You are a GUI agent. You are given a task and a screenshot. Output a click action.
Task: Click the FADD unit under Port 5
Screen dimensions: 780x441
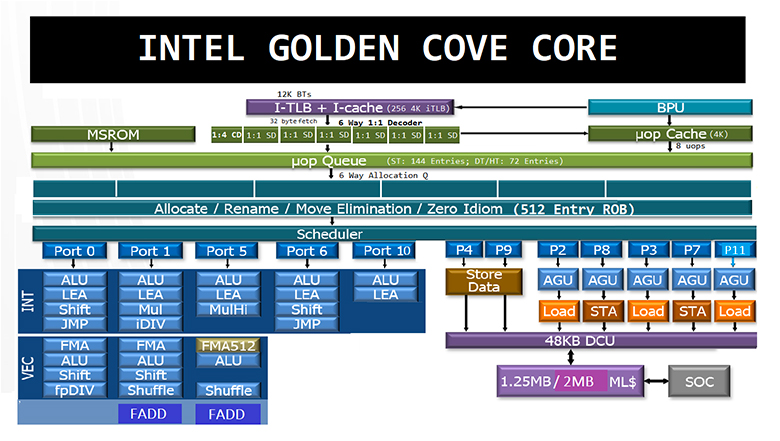tap(227, 414)
